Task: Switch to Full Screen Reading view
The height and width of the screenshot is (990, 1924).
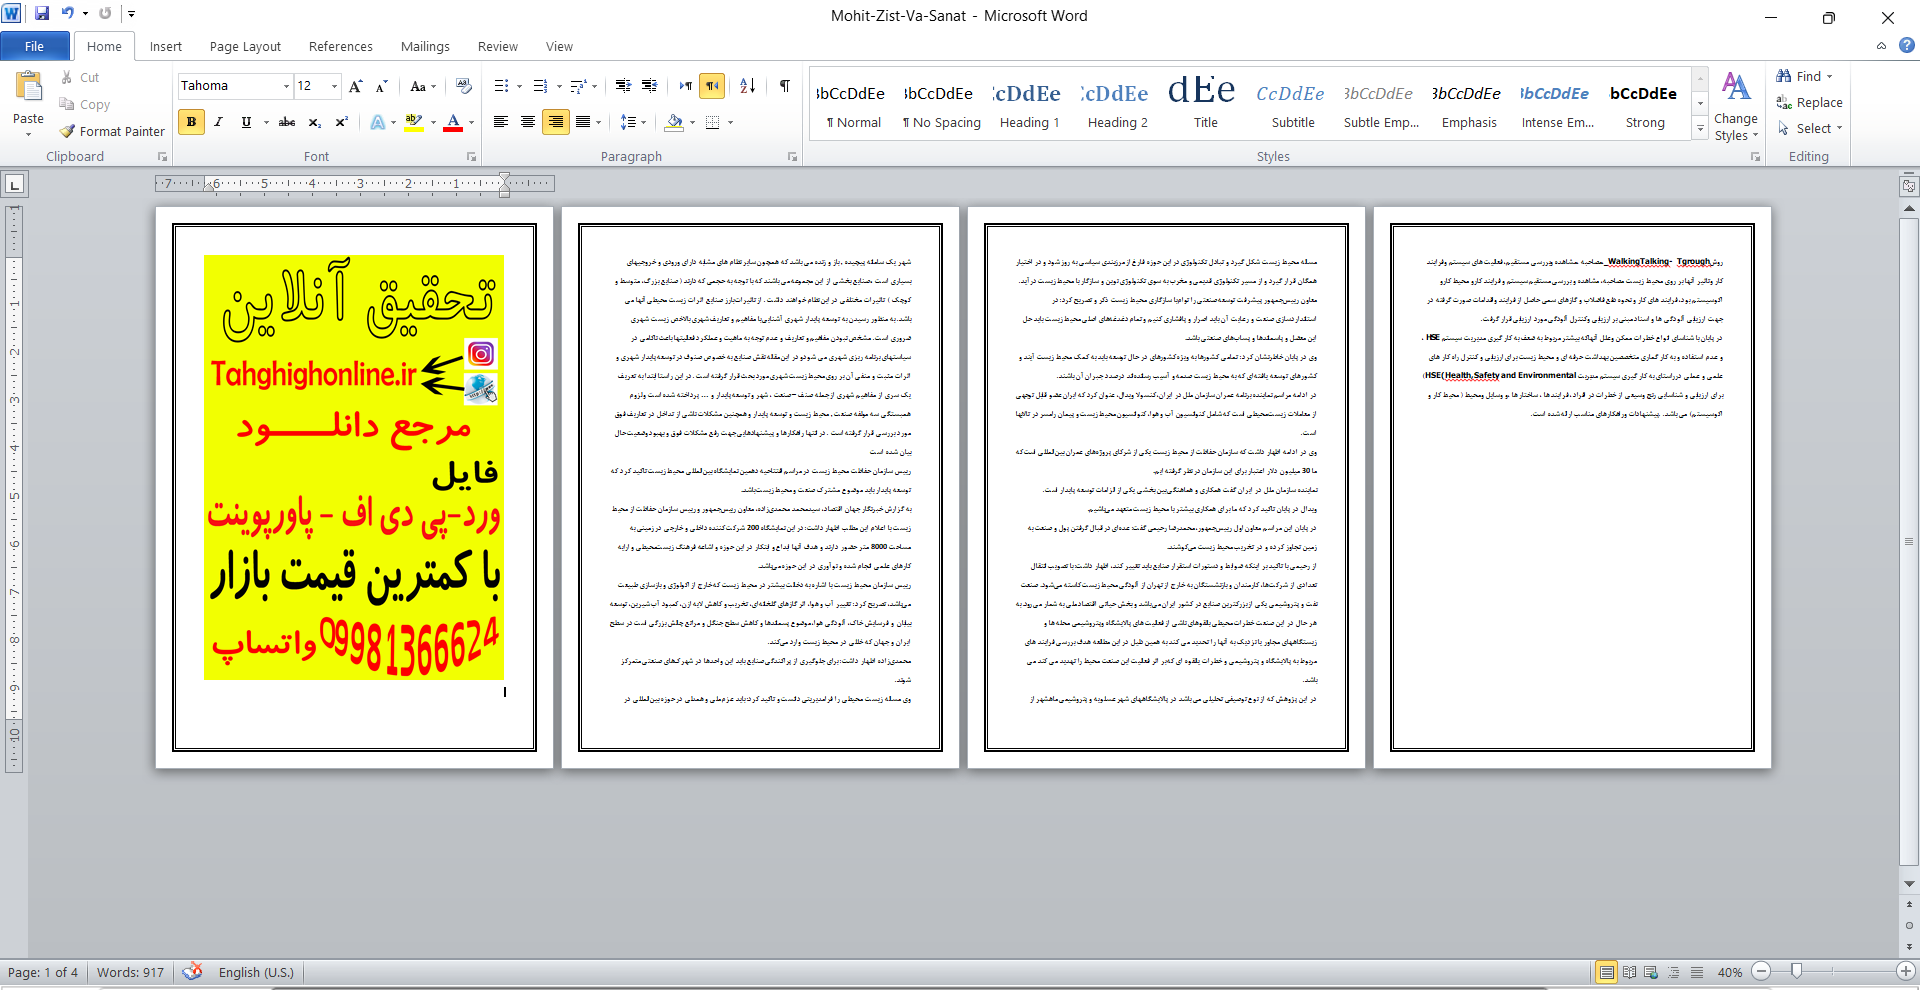Action: (x=1629, y=972)
